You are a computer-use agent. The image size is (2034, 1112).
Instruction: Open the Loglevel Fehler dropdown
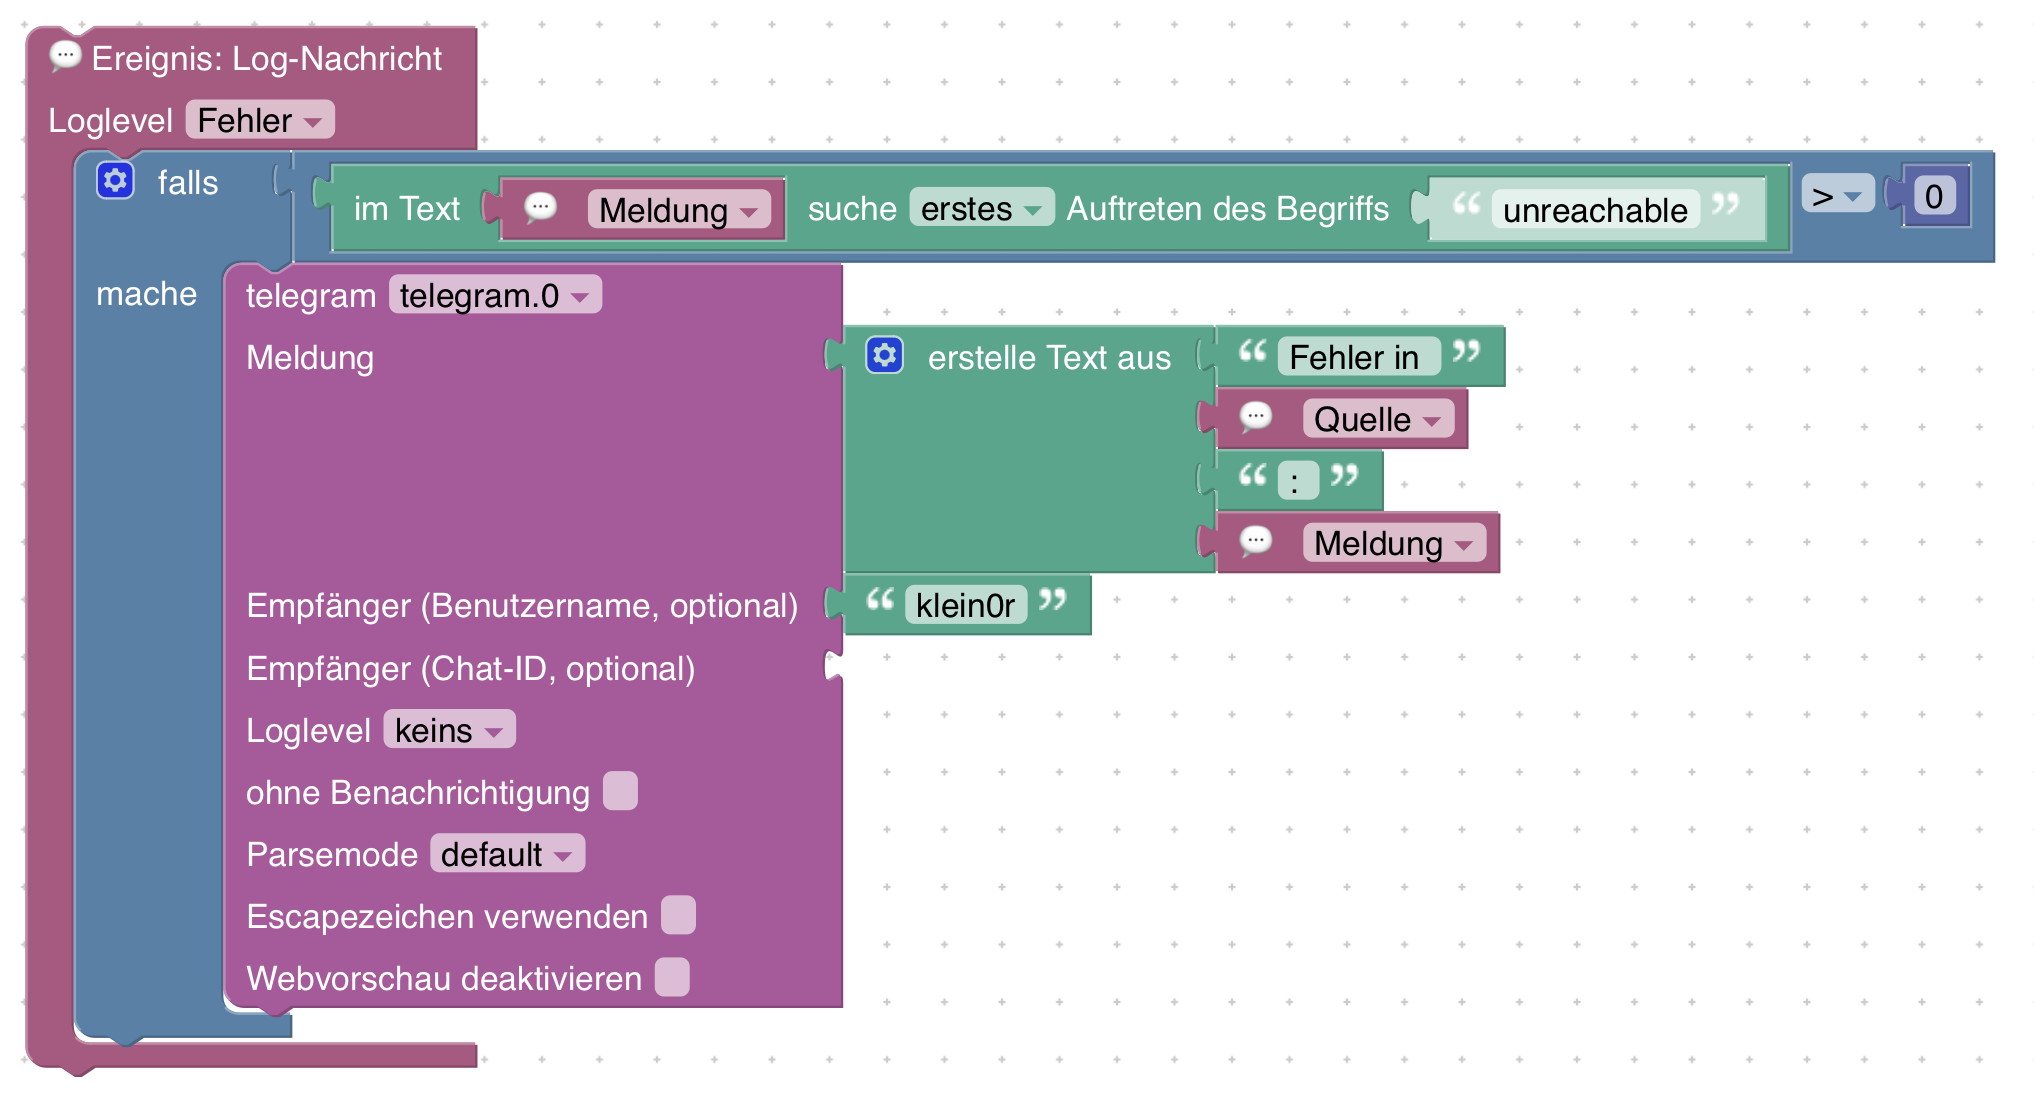259,121
